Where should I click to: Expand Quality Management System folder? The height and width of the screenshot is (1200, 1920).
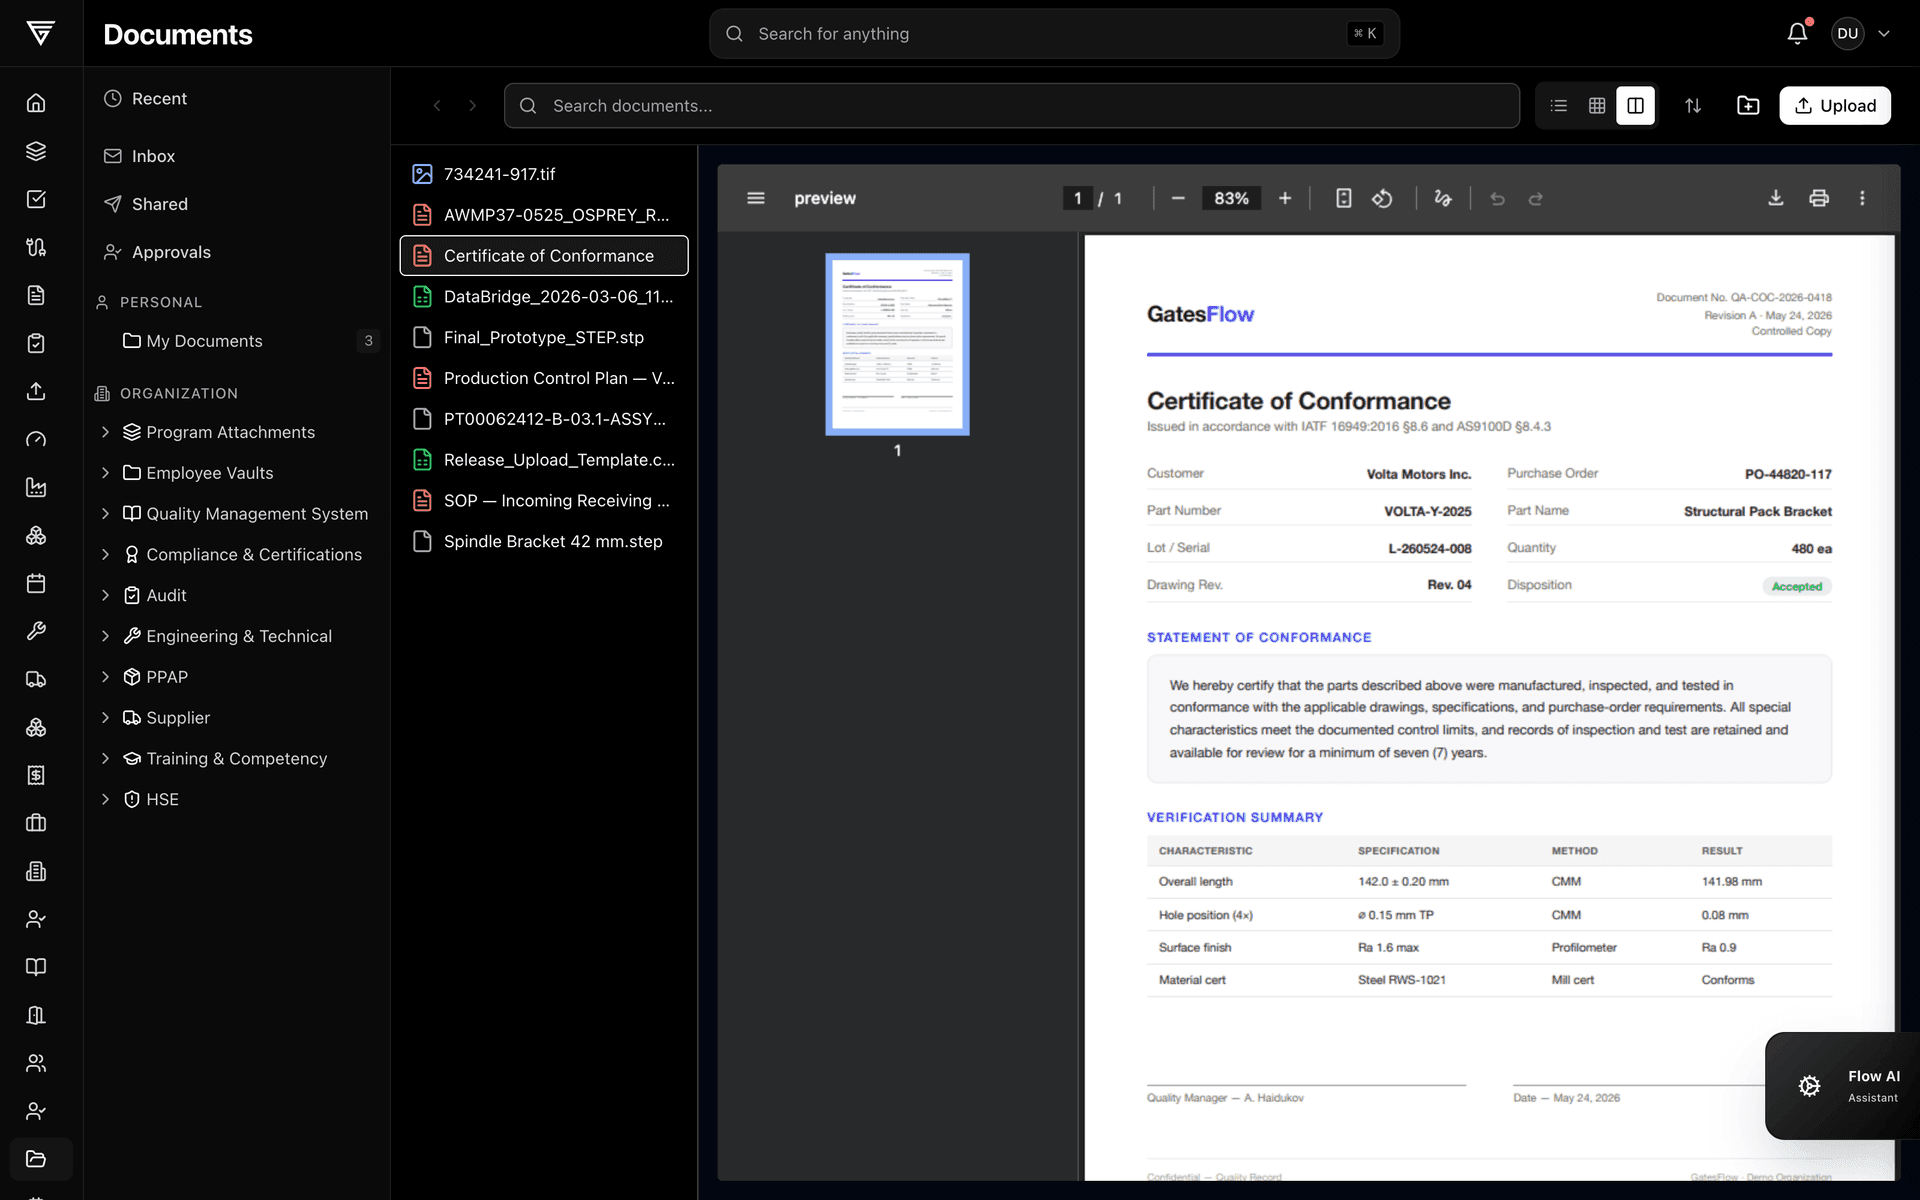click(x=105, y=514)
